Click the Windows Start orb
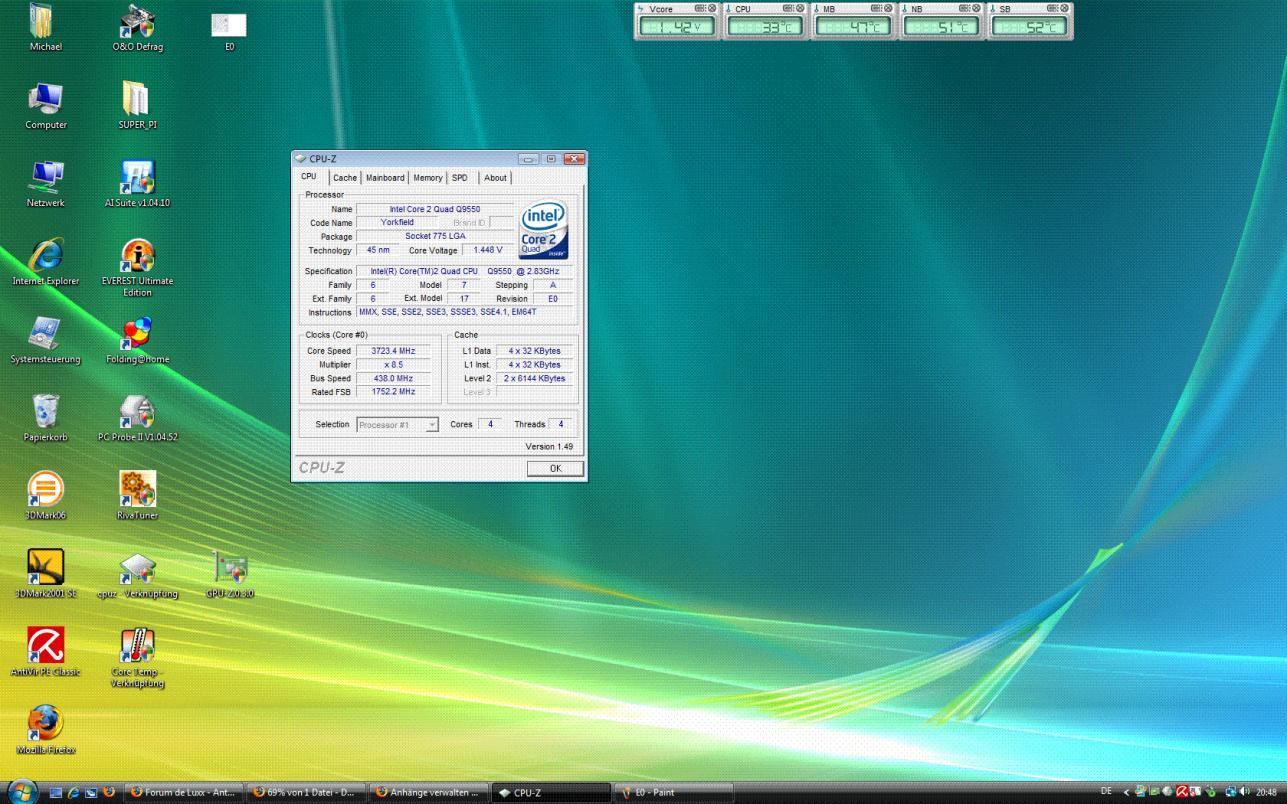The width and height of the screenshot is (1287, 804). 23,791
